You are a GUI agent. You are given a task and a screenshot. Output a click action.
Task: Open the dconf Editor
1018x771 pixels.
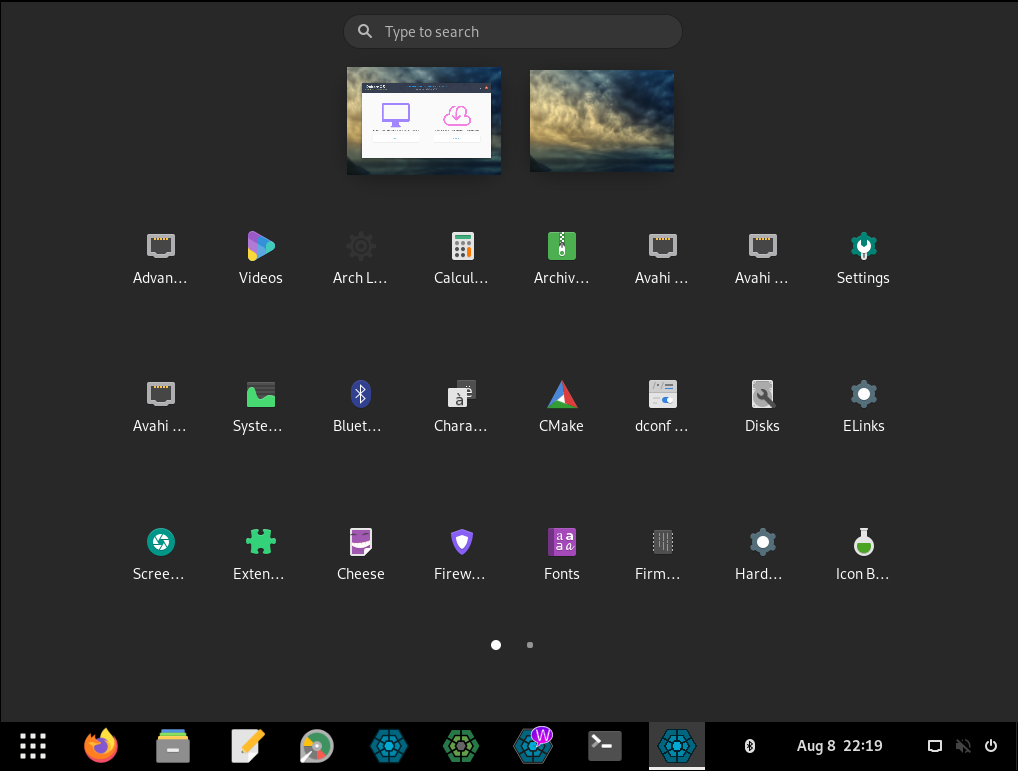pyautogui.click(x=662, y=405)
